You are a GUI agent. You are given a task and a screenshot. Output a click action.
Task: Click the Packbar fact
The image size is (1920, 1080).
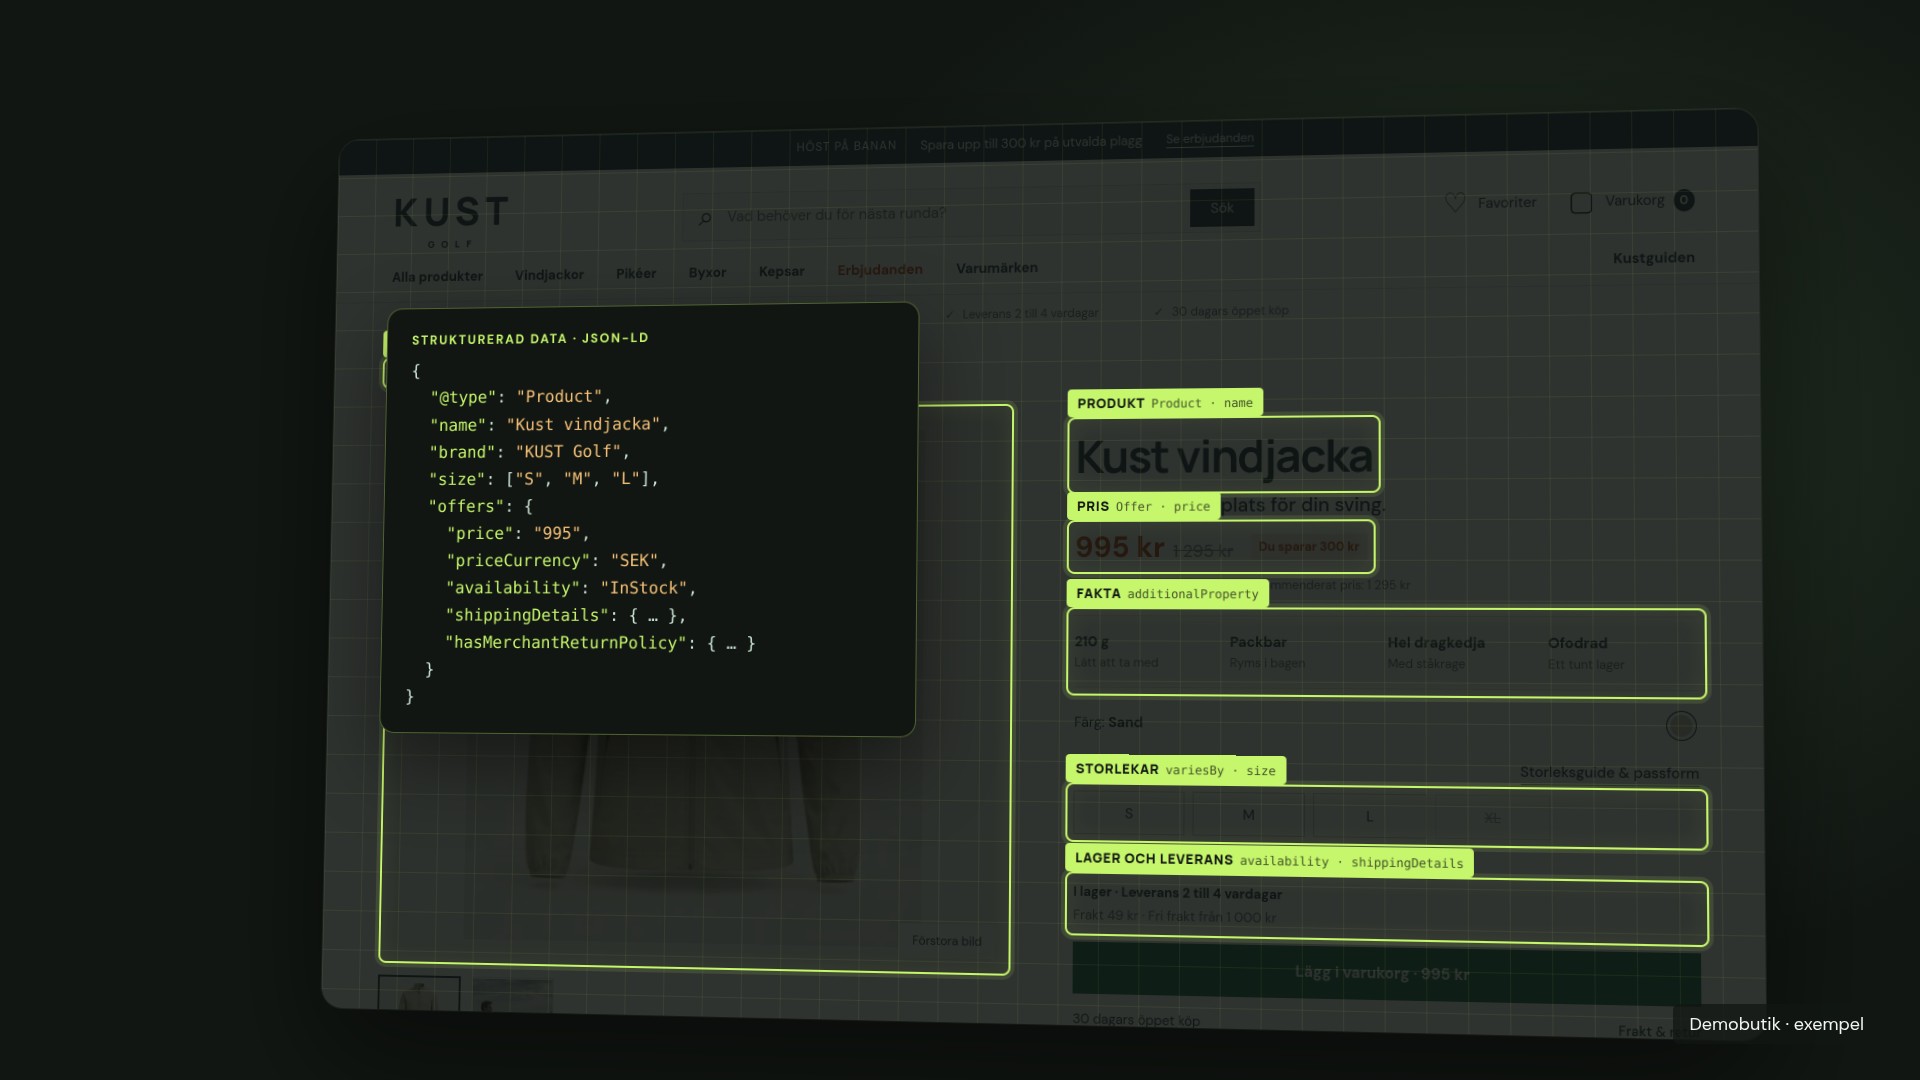tap(1267, 652)
